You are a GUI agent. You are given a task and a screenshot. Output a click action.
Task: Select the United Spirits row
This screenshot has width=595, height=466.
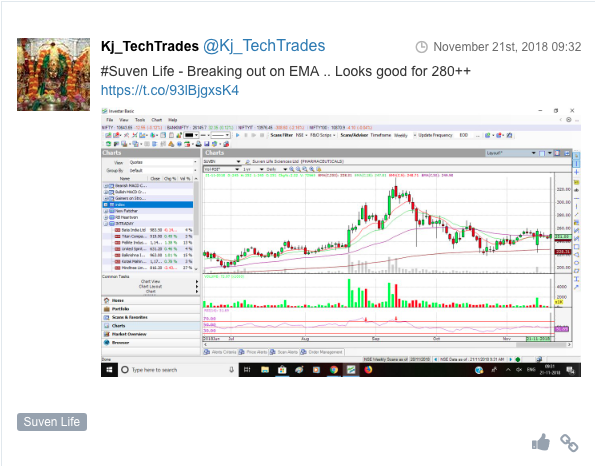tap(148, 249)
